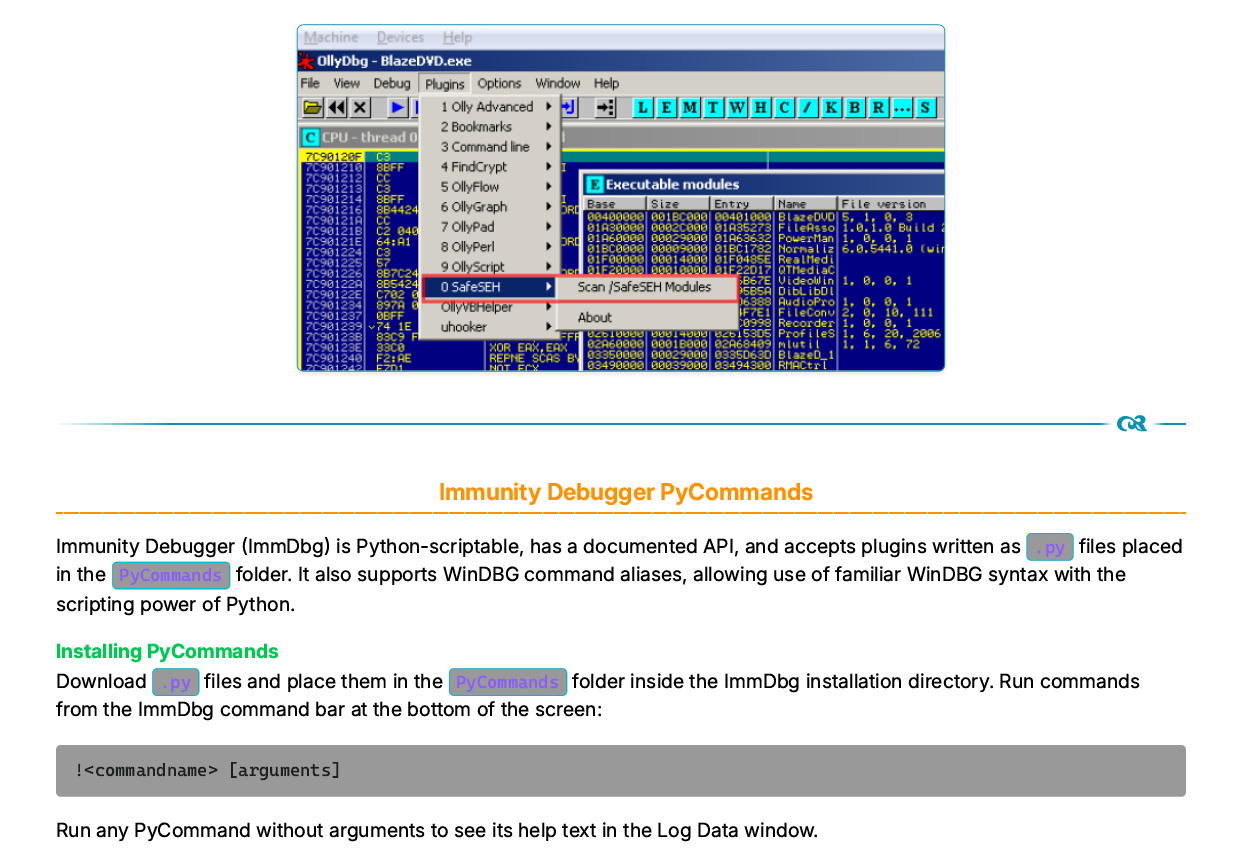The width and height of the screenshot is (1259, 851).
Task: Open Threads window with T toolbar button
Action: click(x=714, y=107)
